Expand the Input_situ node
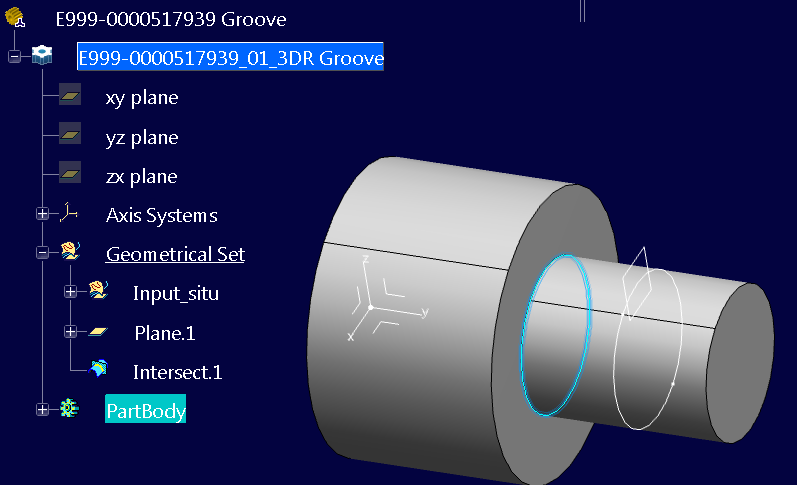The height and width of the screenshot is (489, 797). tap(71, 291)
